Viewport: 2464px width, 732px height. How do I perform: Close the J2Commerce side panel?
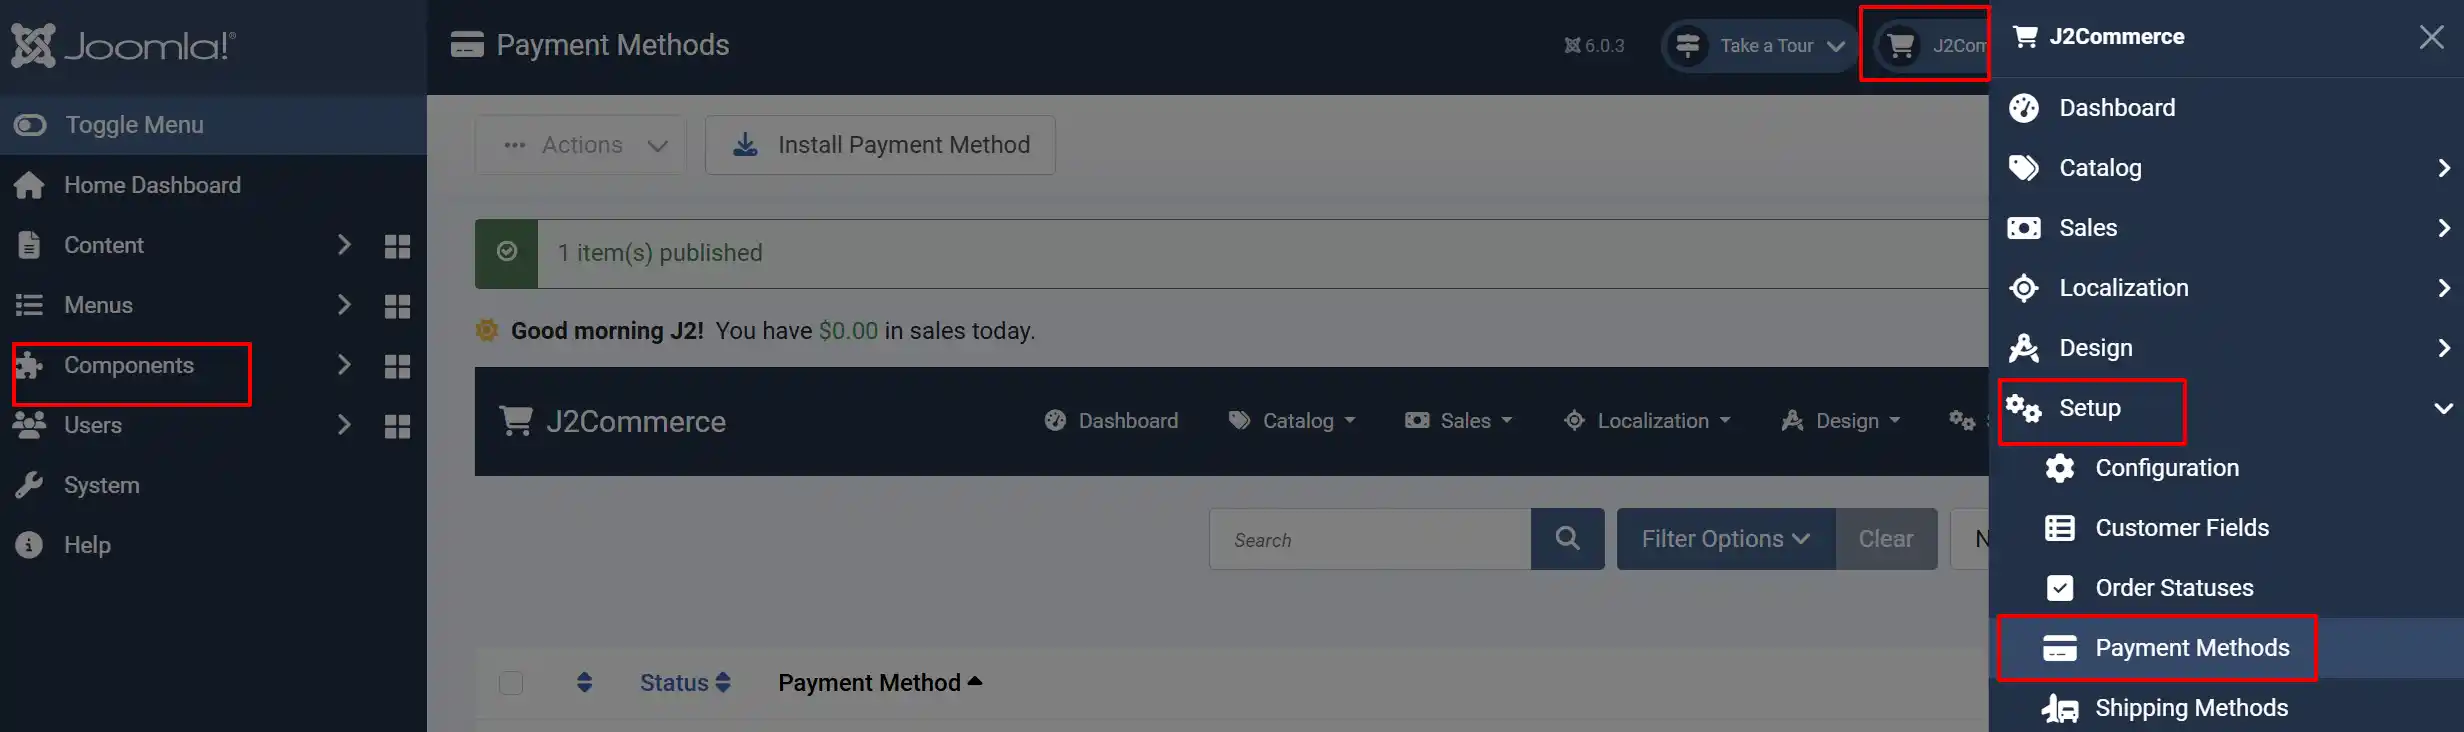point(2431,37)
